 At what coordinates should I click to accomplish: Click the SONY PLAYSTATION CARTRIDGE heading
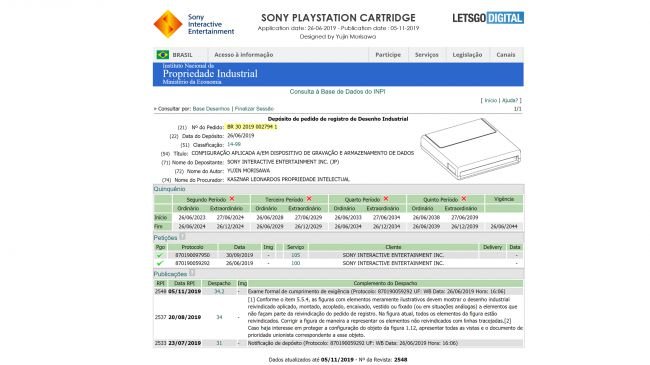[x=338, y=18]
